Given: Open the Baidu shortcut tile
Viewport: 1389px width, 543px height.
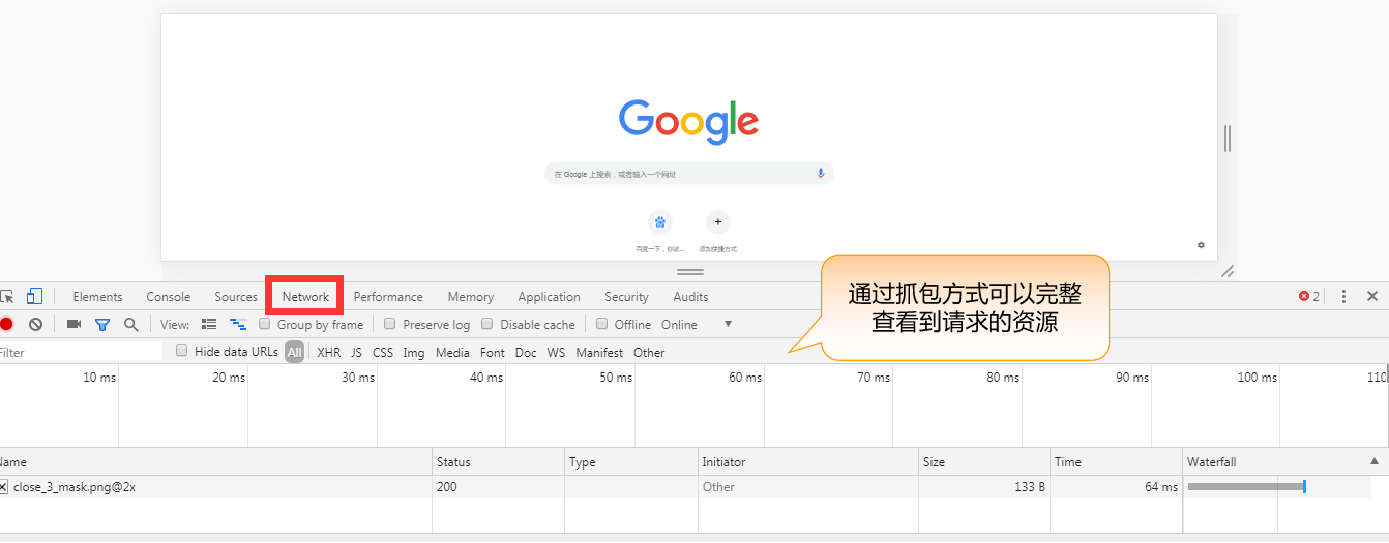Looking at the screenshot, I should [x=659, y=222].
